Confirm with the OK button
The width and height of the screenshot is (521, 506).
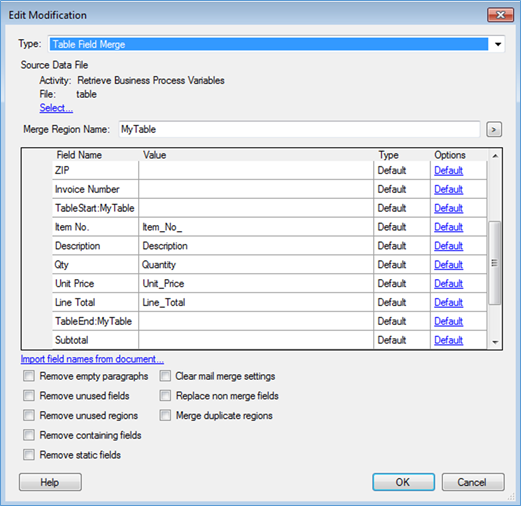(403, 482)
